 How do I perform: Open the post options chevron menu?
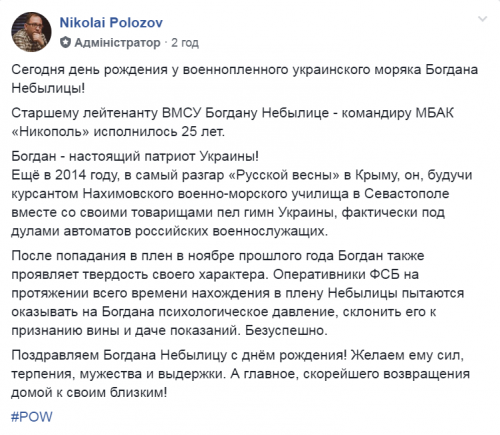(x=482, y=19)
